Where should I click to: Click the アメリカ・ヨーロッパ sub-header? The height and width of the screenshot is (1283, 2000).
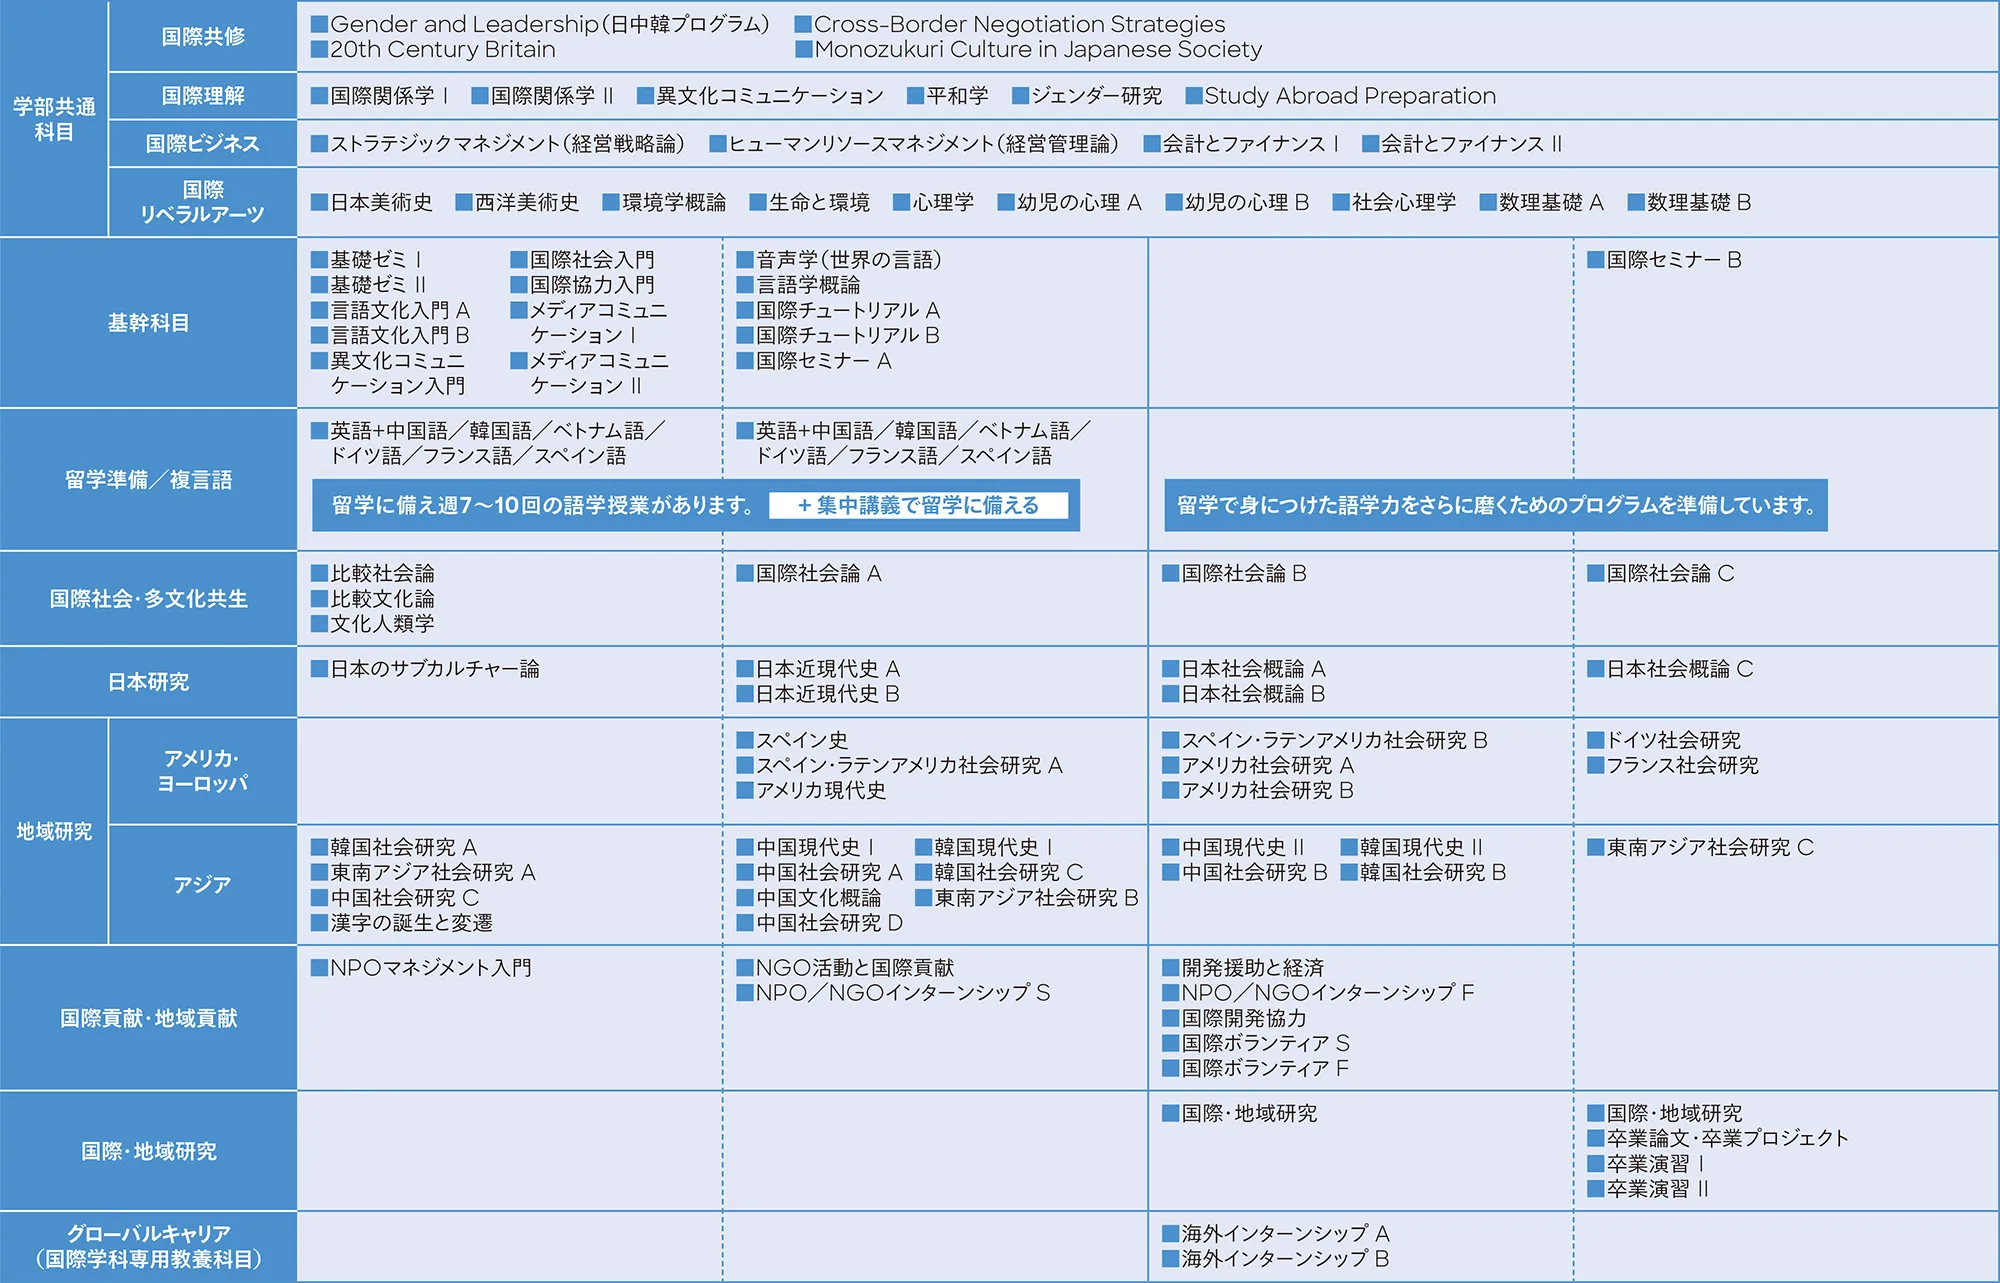tap(203, 771)
